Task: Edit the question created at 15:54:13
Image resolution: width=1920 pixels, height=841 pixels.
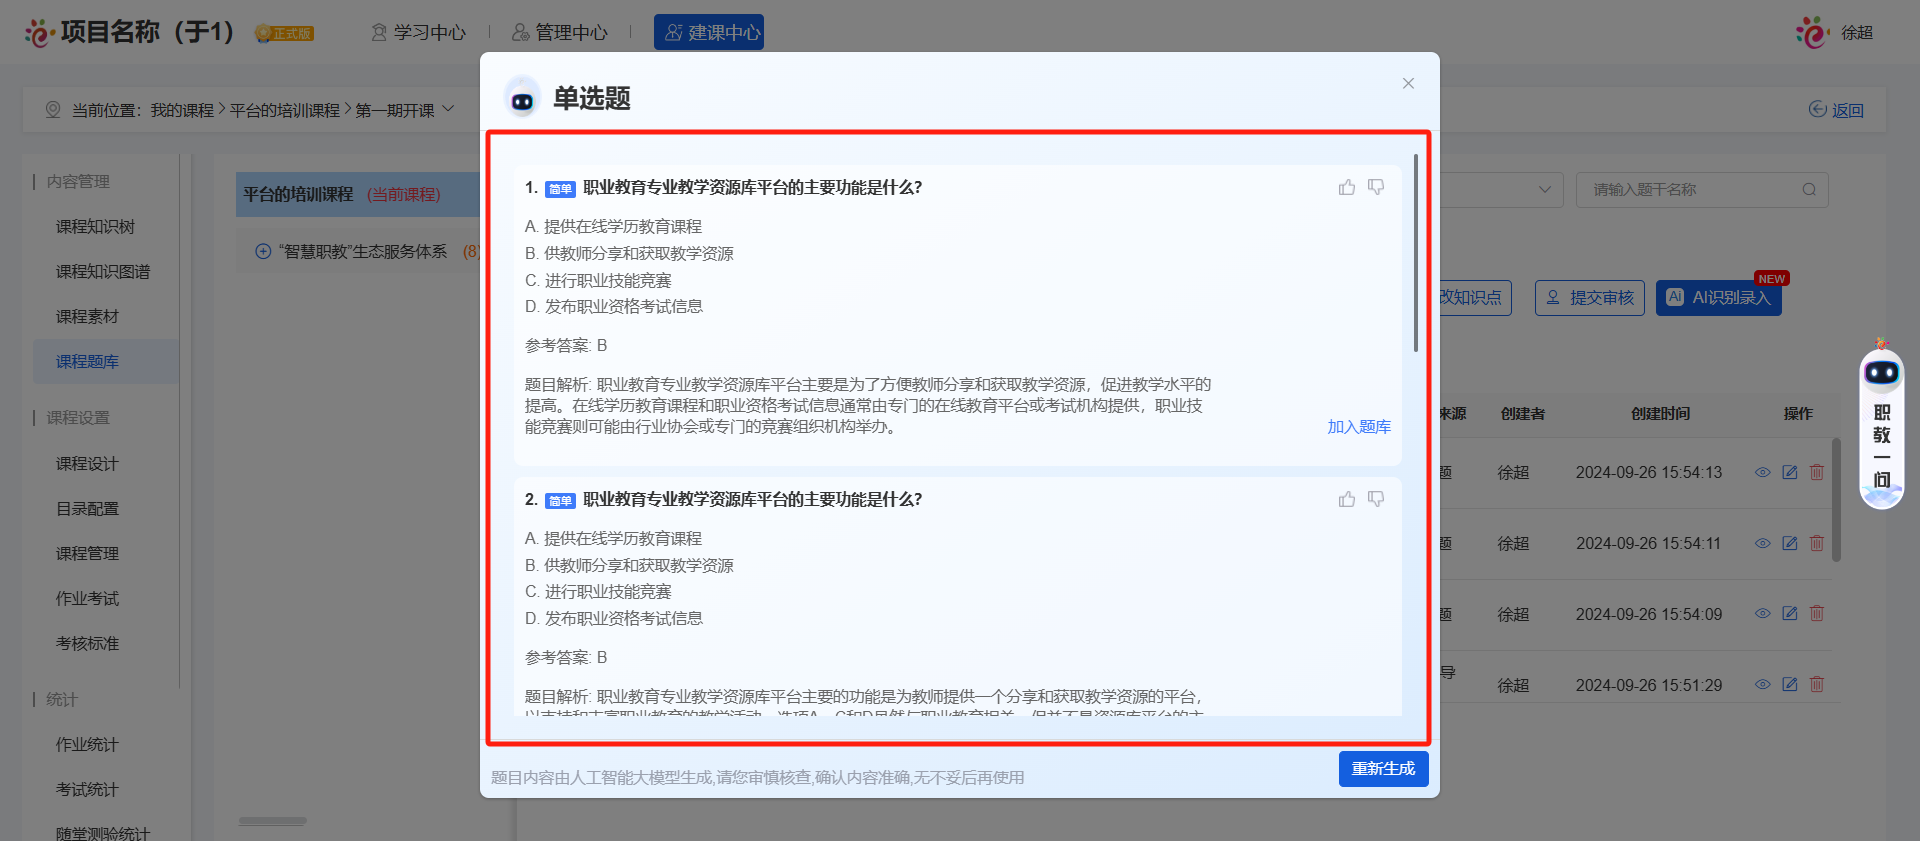Action: (x=1790, y=473)
